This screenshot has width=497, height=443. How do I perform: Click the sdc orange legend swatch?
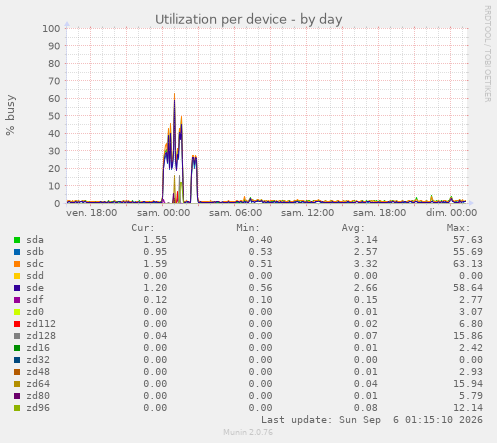tap(17, 264)
